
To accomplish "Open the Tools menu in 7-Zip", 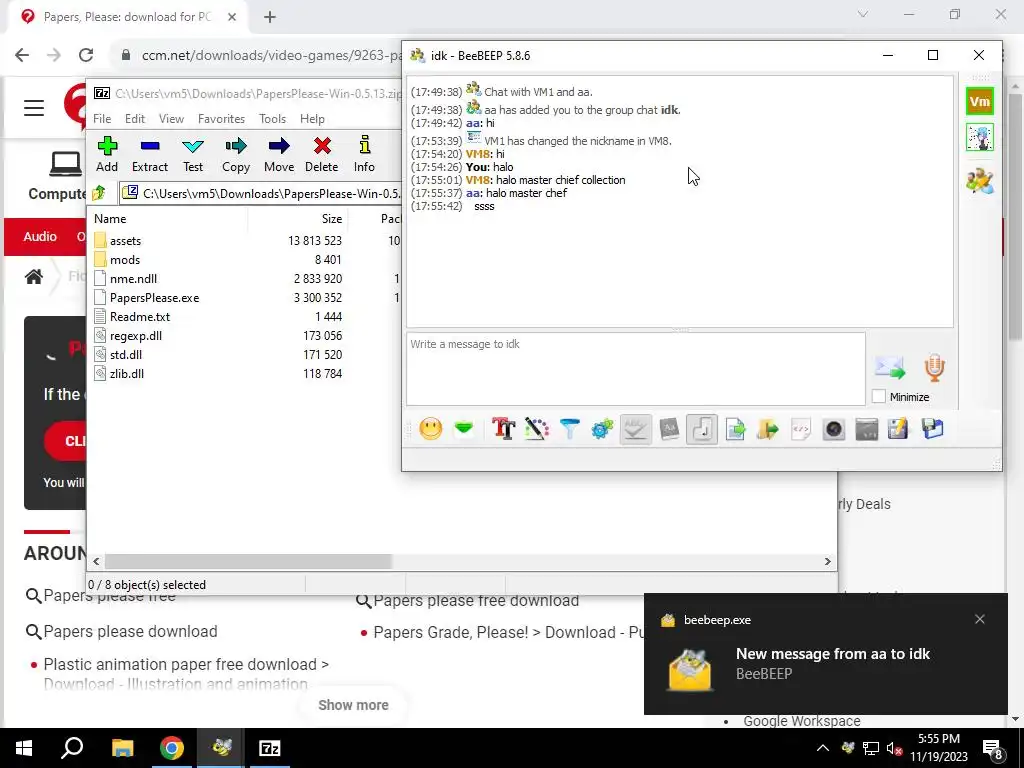I will pyautogui.click(x=272, y=119).
